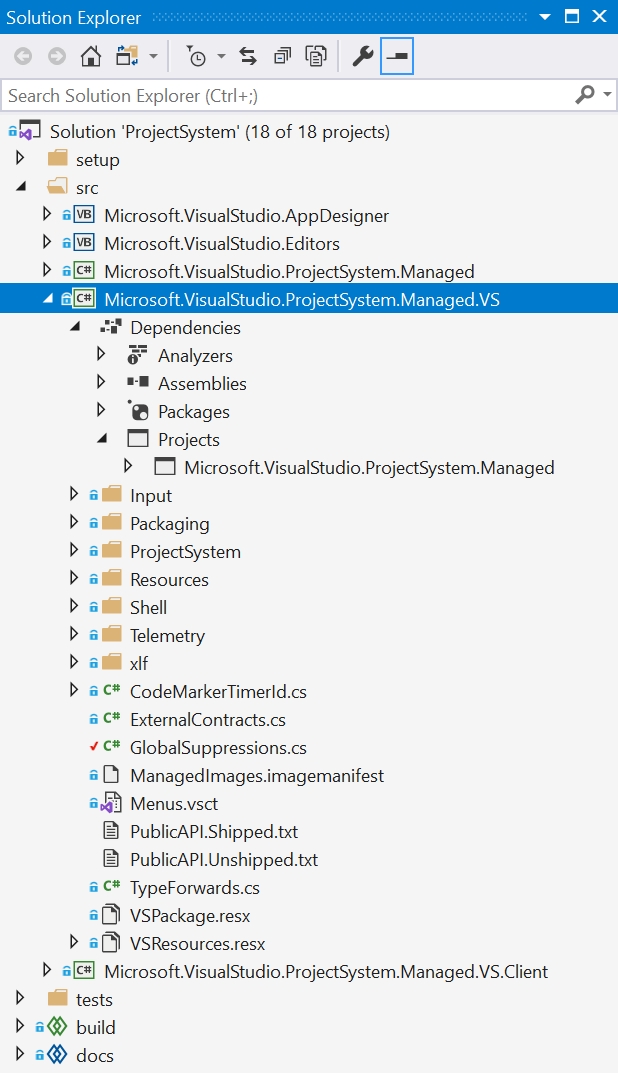Screen dimensions: 618x1073
Task: Select the Solution 'ProjectSystem' root node
Action: pyautogui.click(x=220, y=131)
